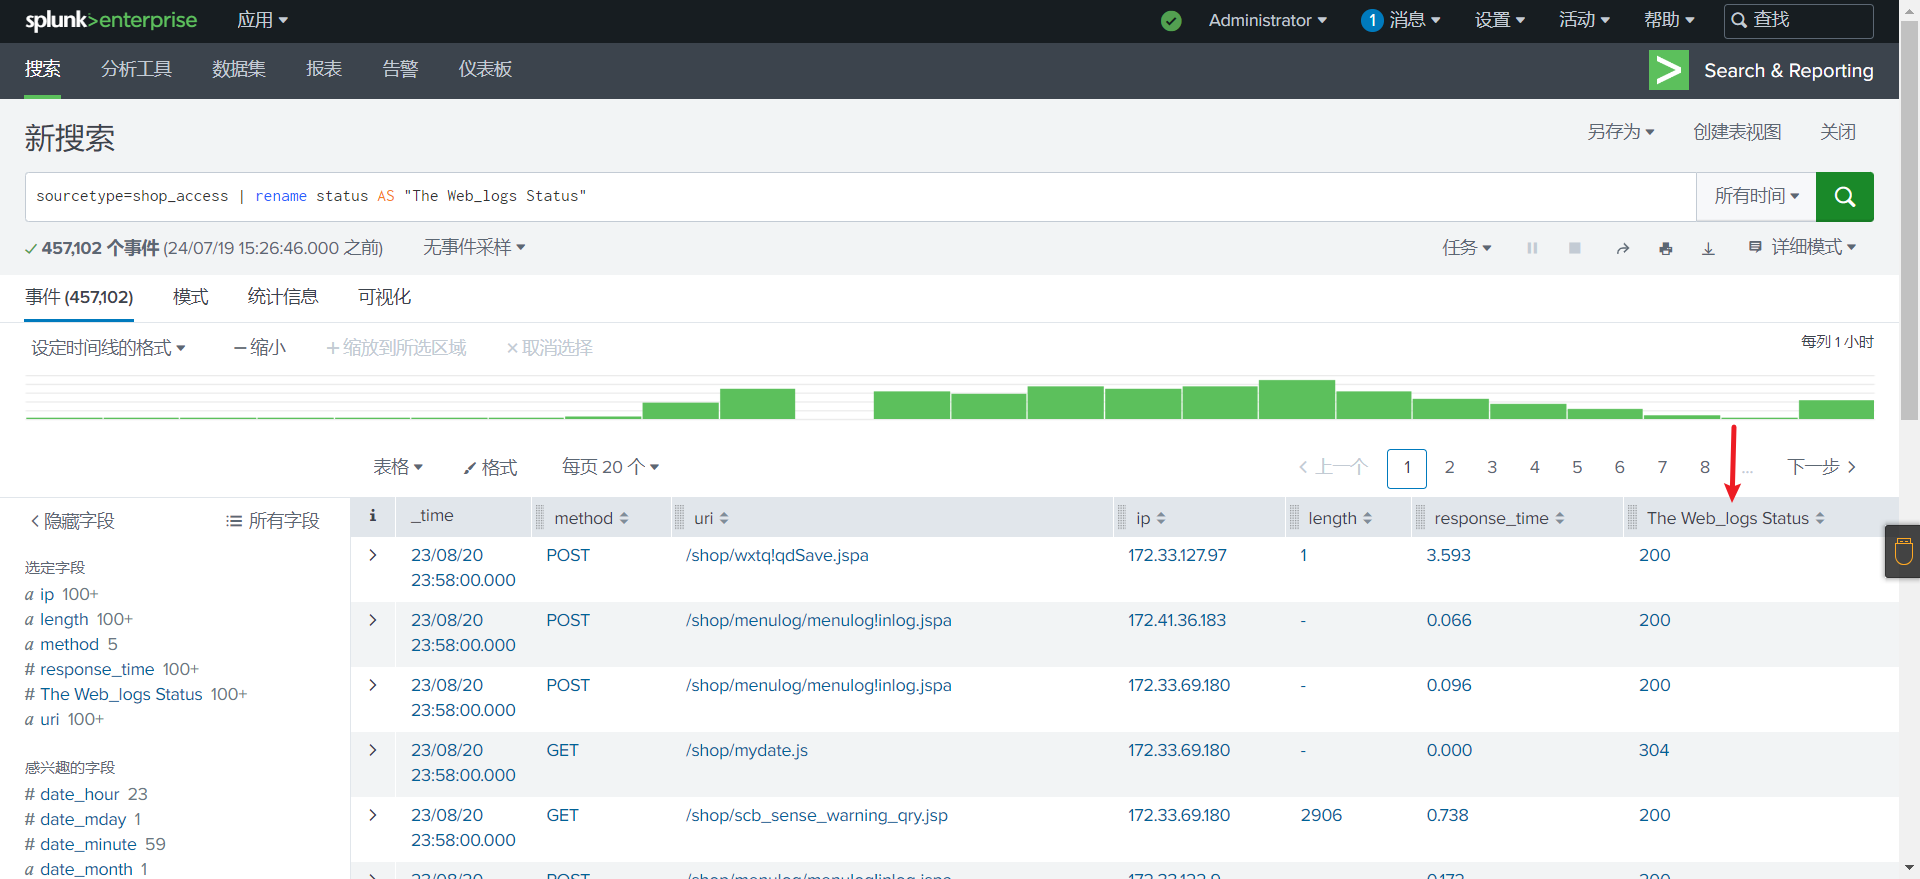The width and height of the screenshot is (1920, 879).
Task: Select the tallest green timeline bar
Action: (1296, 400)
